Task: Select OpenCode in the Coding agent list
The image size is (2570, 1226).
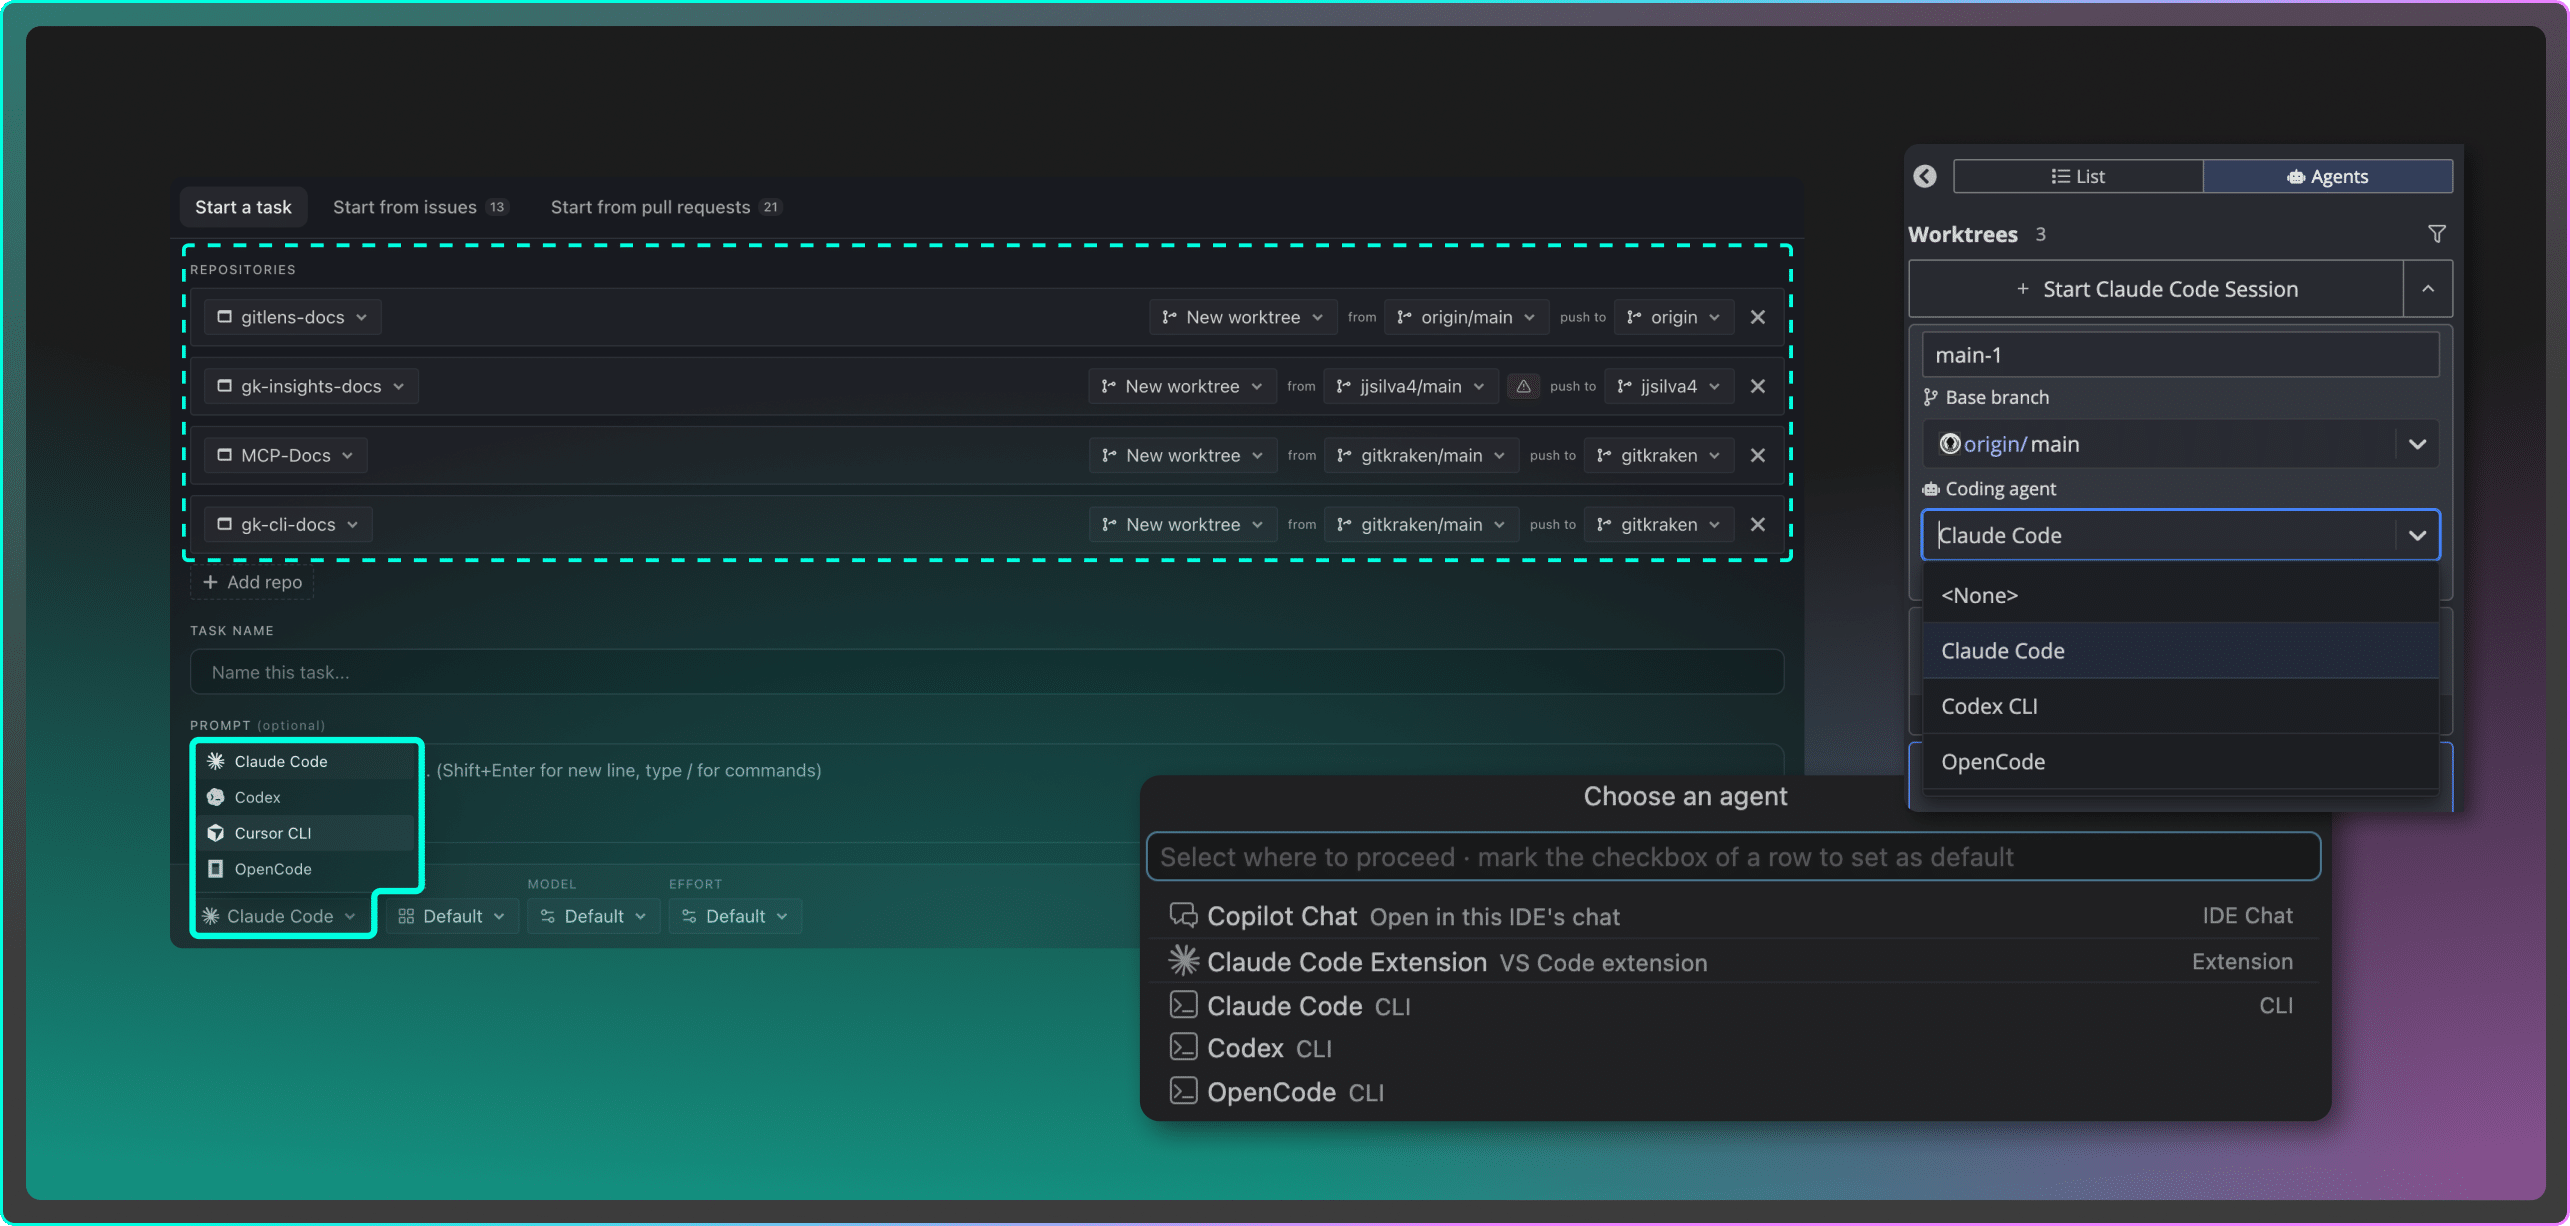Action: [2180, 762]
